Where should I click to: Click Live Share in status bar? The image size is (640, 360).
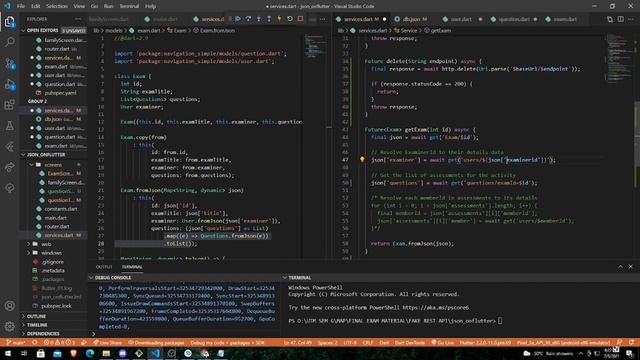(x=107, y=343)
